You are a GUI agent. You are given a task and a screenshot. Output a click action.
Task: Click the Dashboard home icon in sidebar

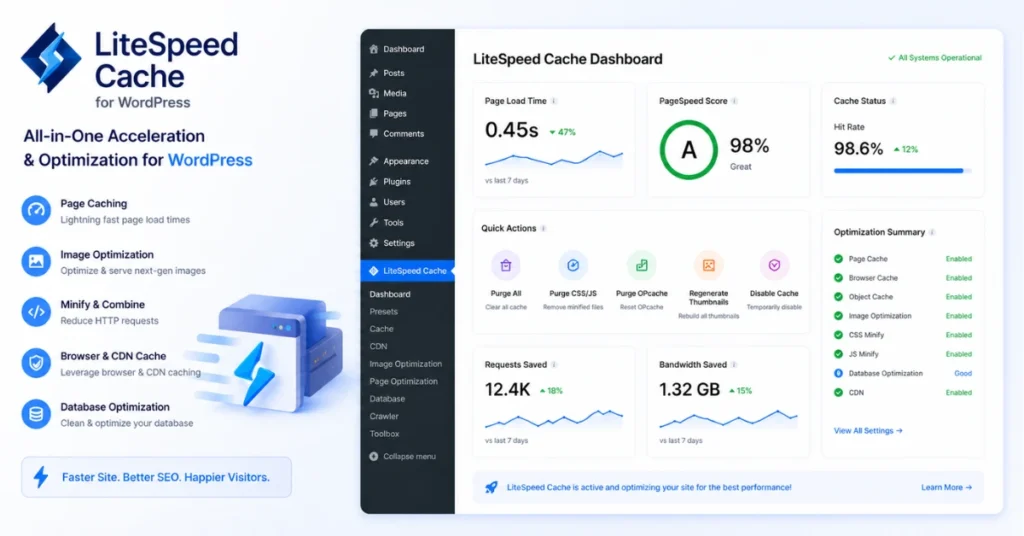pyautogui.click(x=374, y=49)
